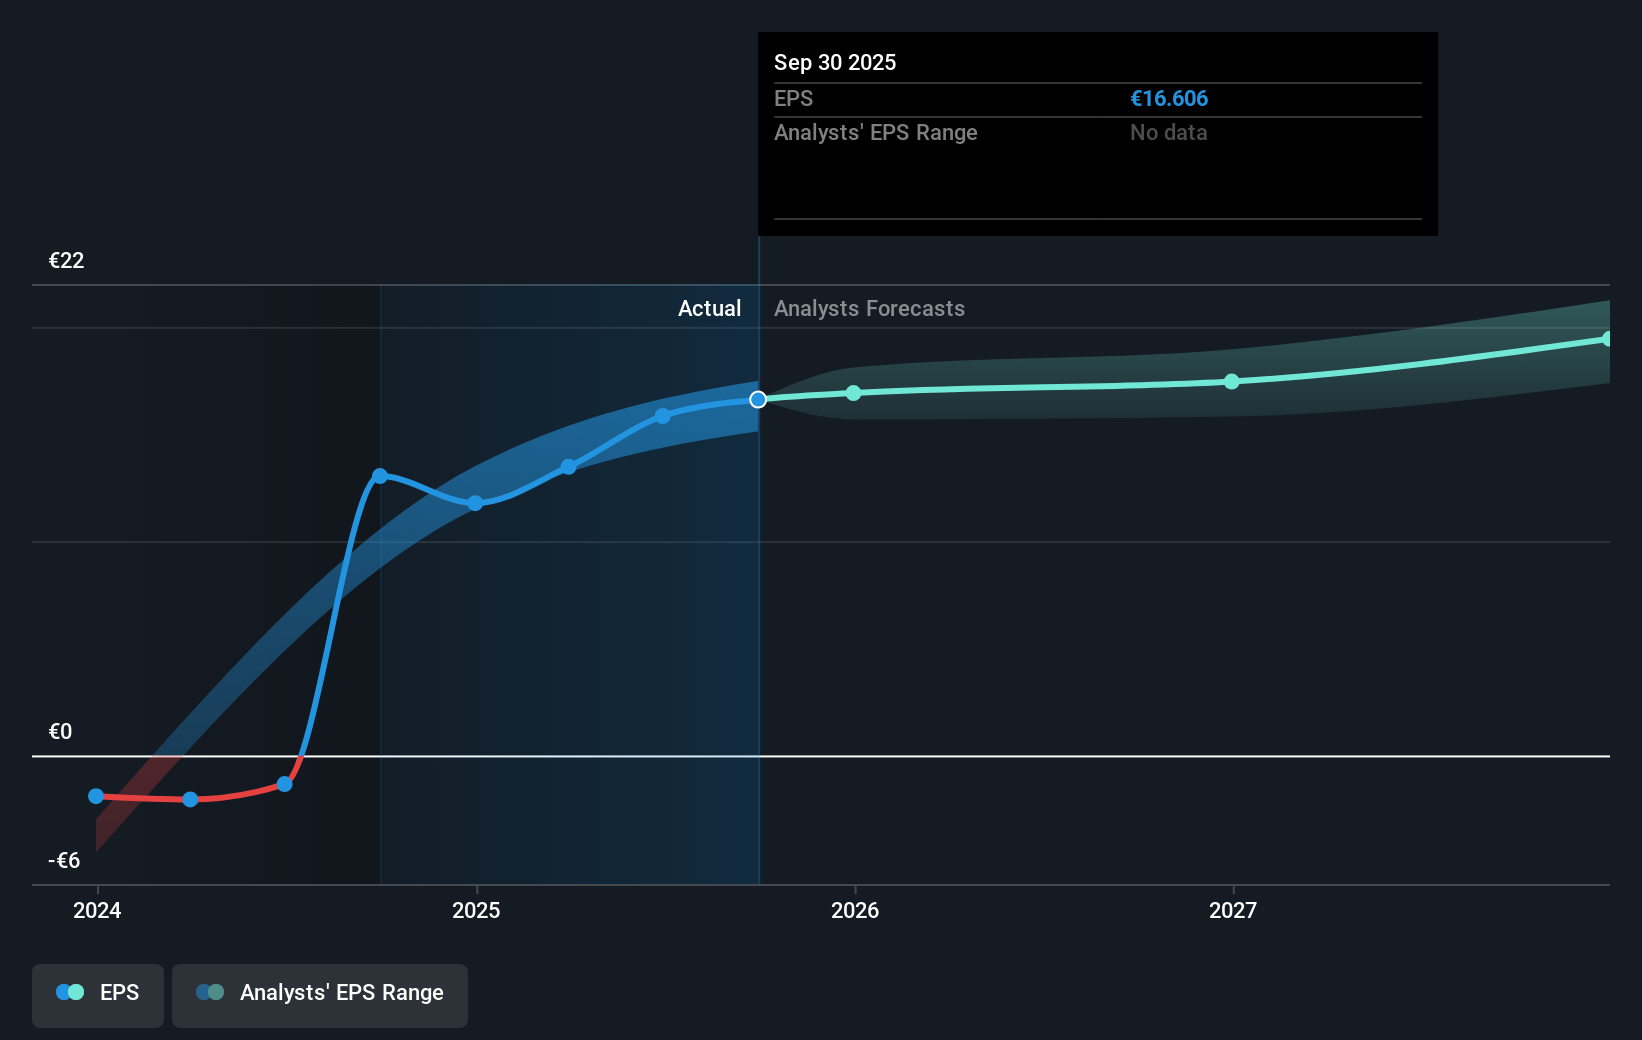1642x1040 pixels.
Task: Click the 2027 x-axis label
Action: (1233, 910)
